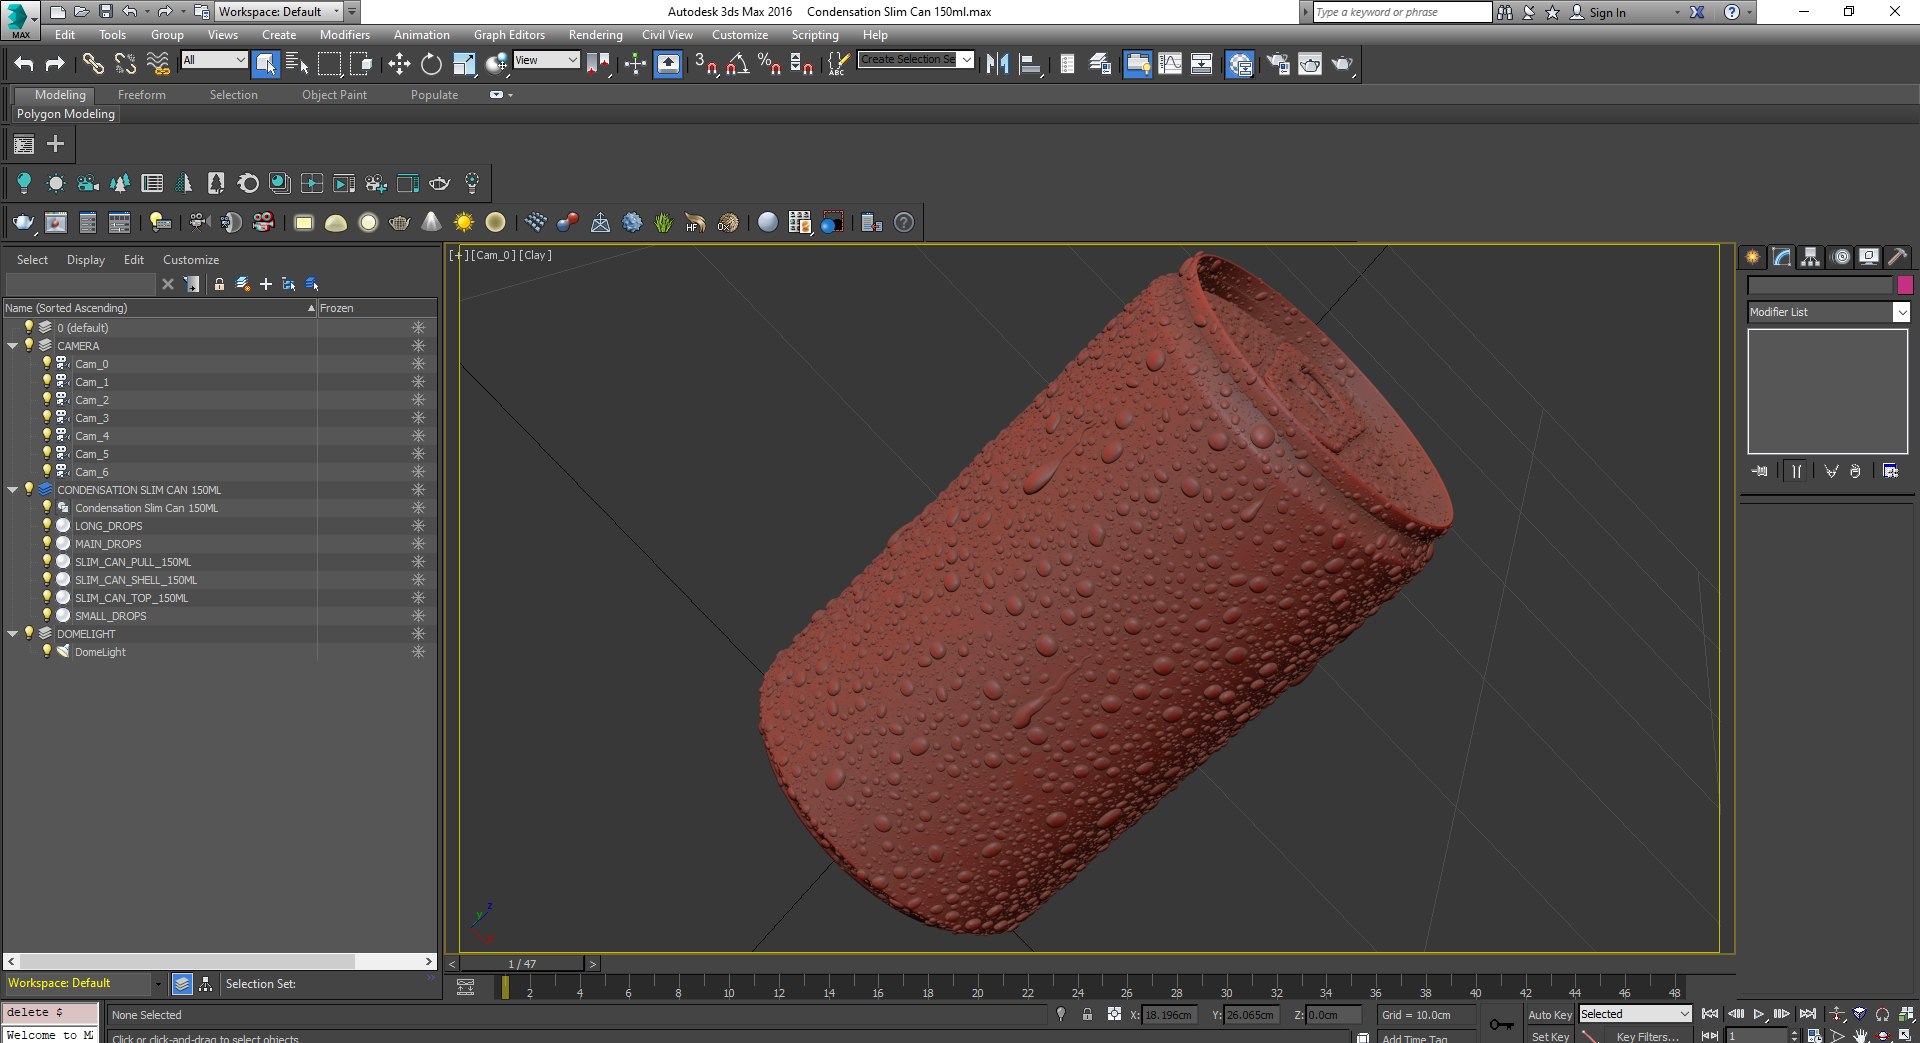Screen dimensions: 1920x1043
Task: Hide the DomeLight object via lightbulb
Action: coord(46,652)
